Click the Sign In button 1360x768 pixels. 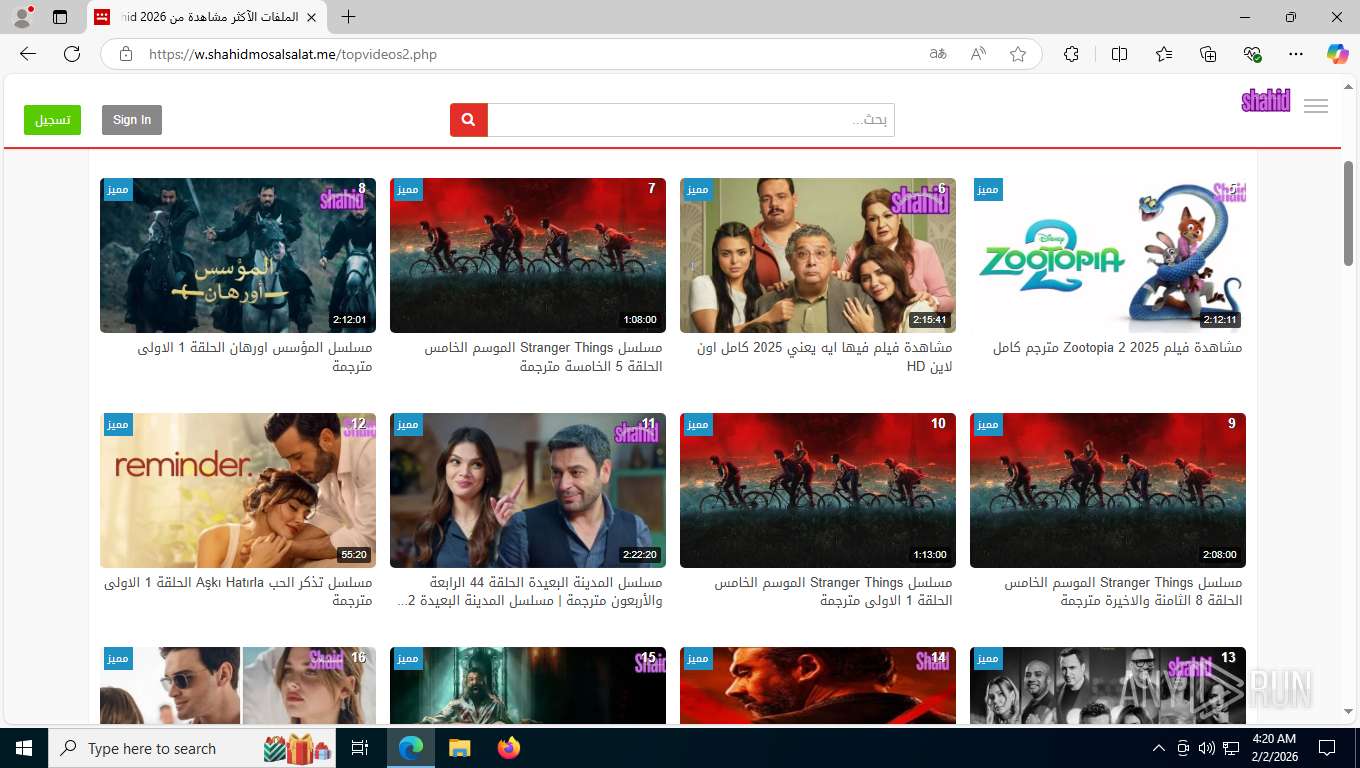tap(132, 120)
